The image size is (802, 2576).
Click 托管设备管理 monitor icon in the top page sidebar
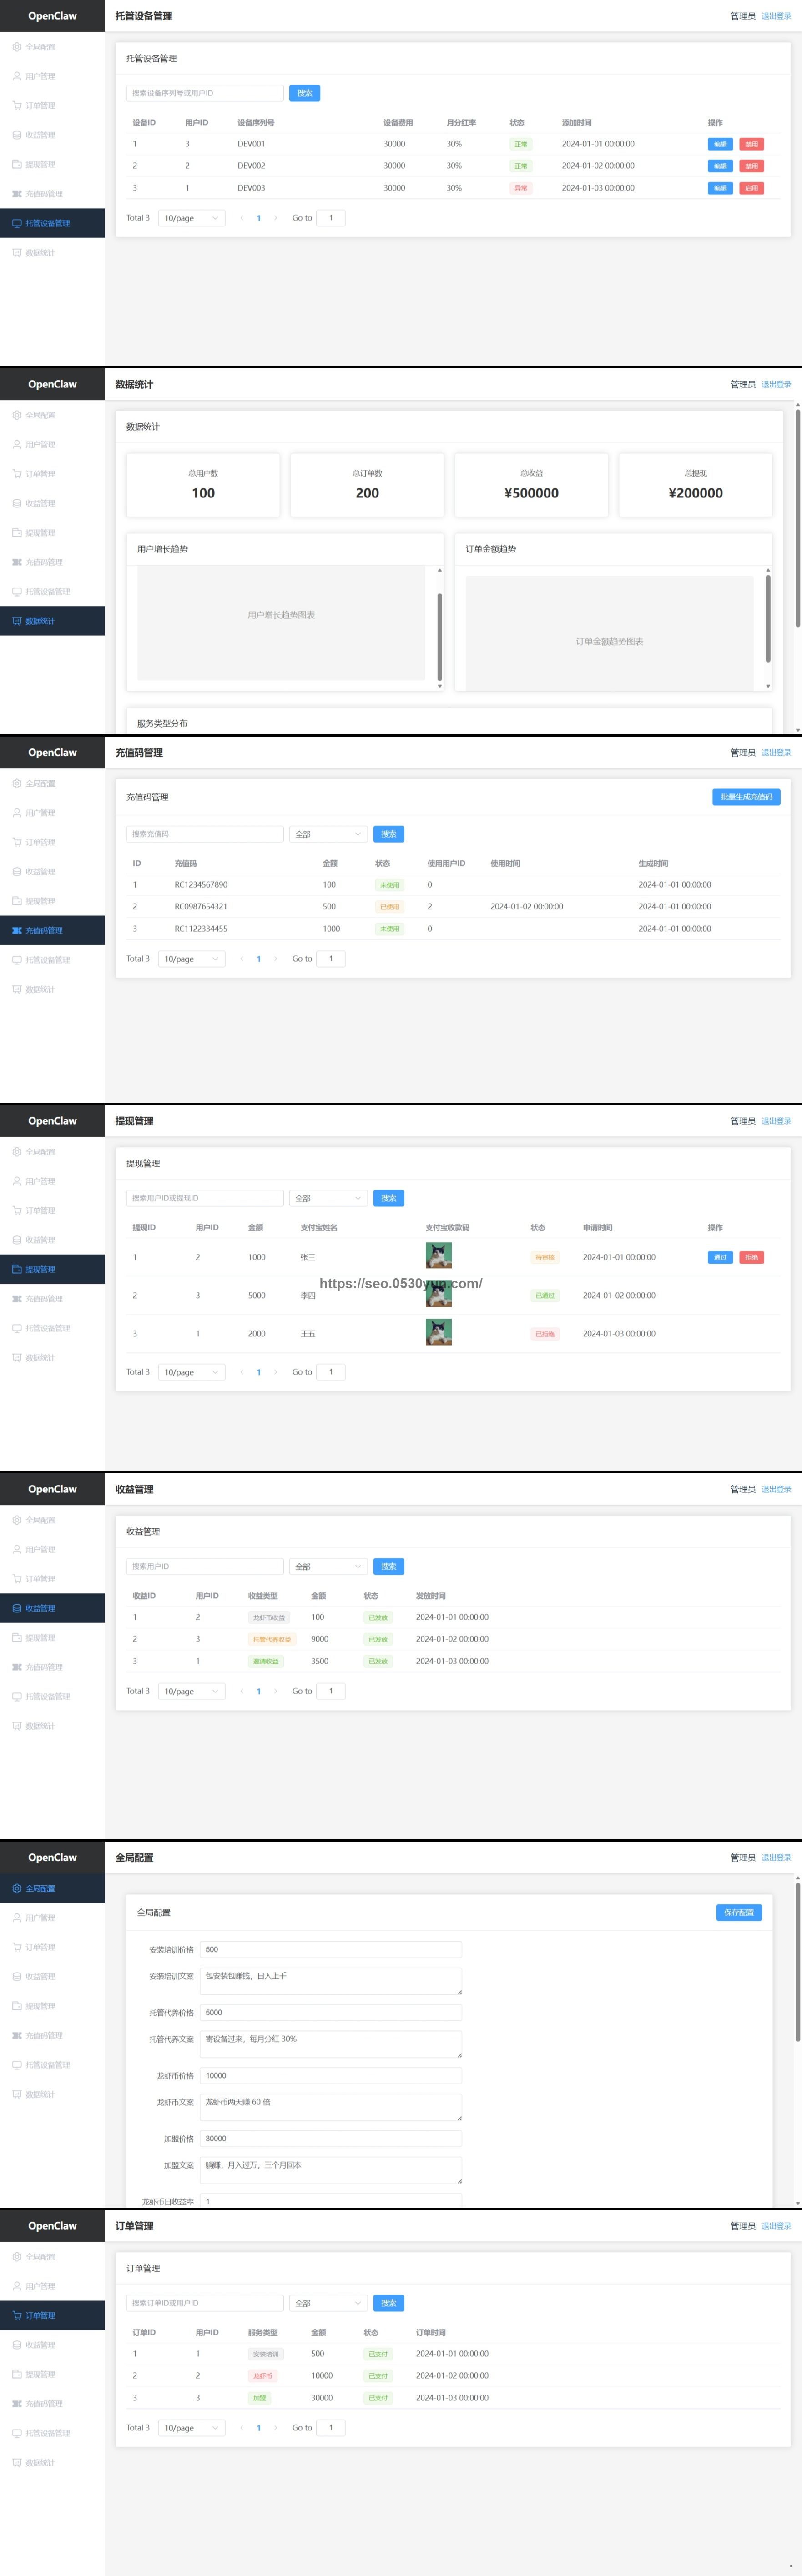coord(16,223)
